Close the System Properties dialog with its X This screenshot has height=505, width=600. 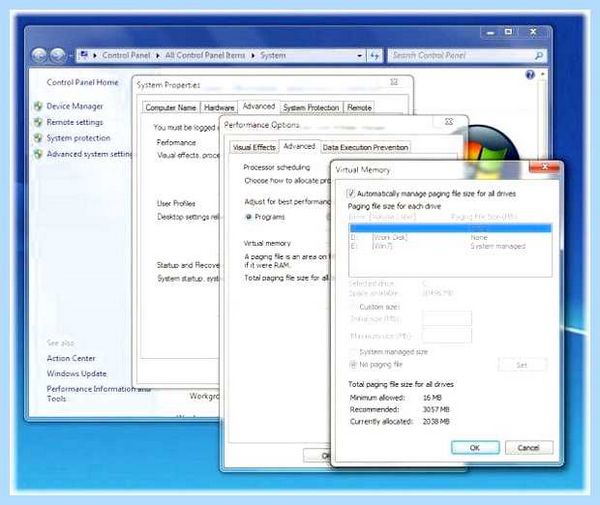coord(394,82)
